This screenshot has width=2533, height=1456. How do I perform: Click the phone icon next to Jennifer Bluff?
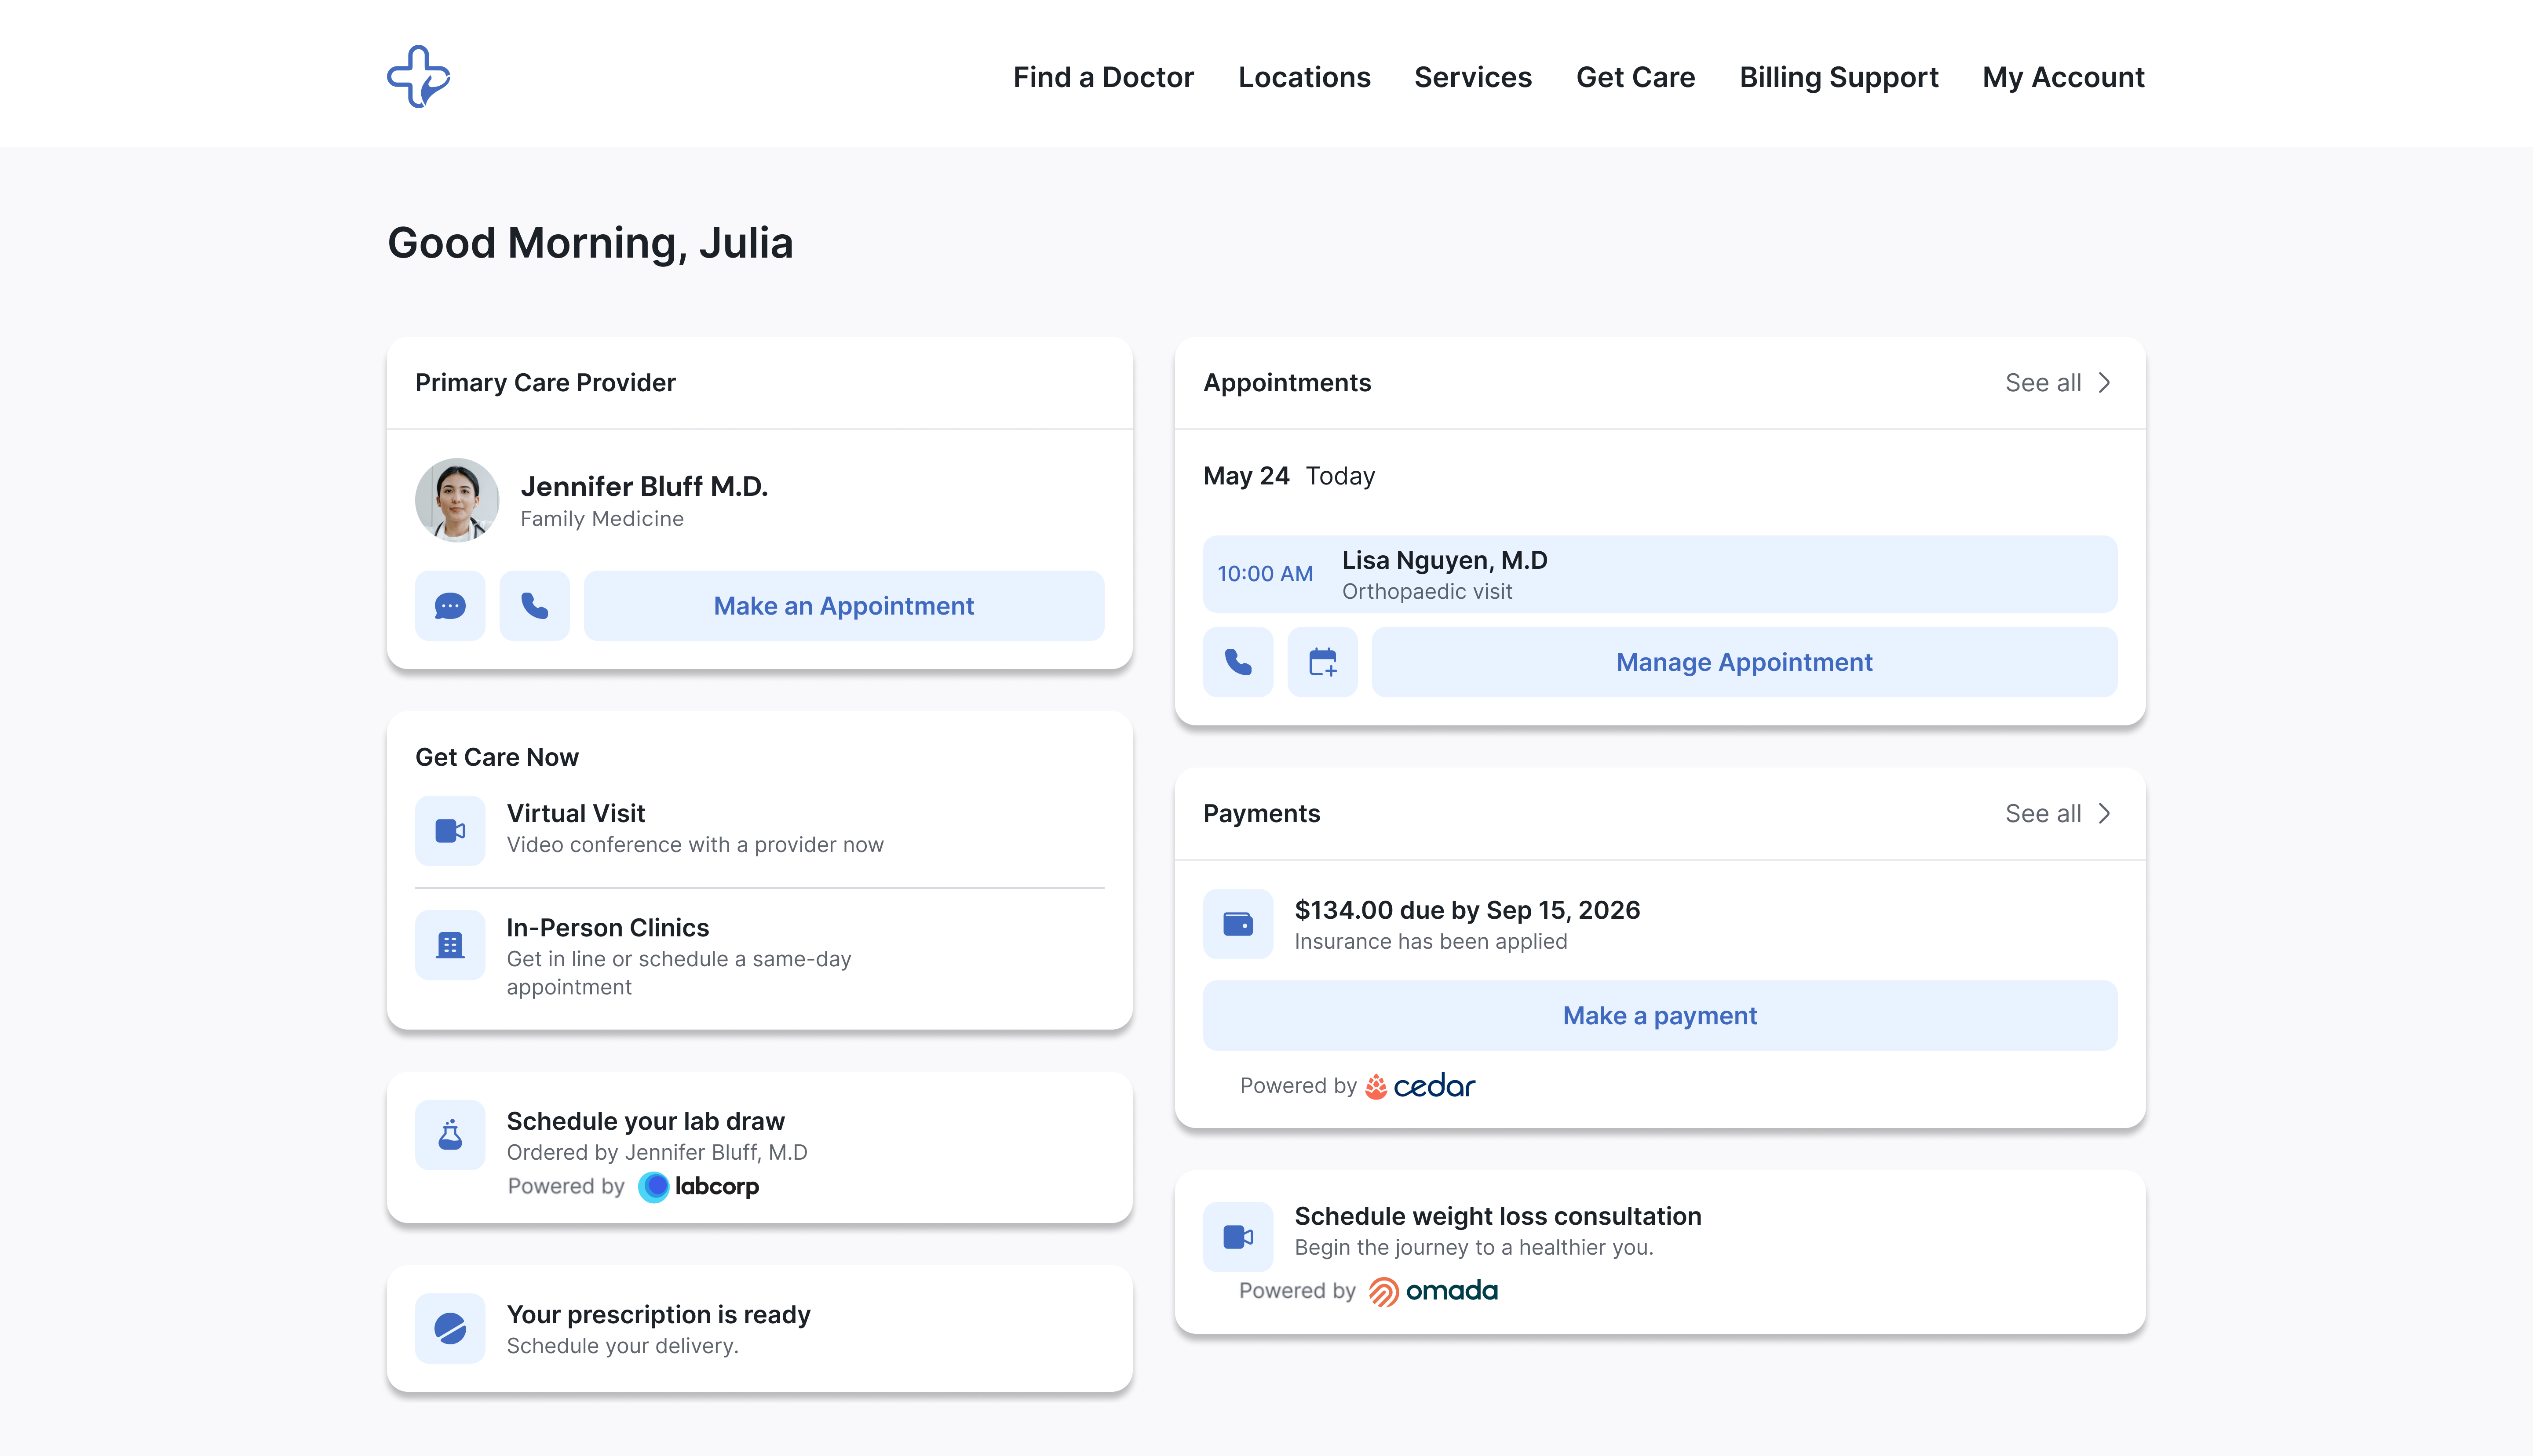[533, 605]
